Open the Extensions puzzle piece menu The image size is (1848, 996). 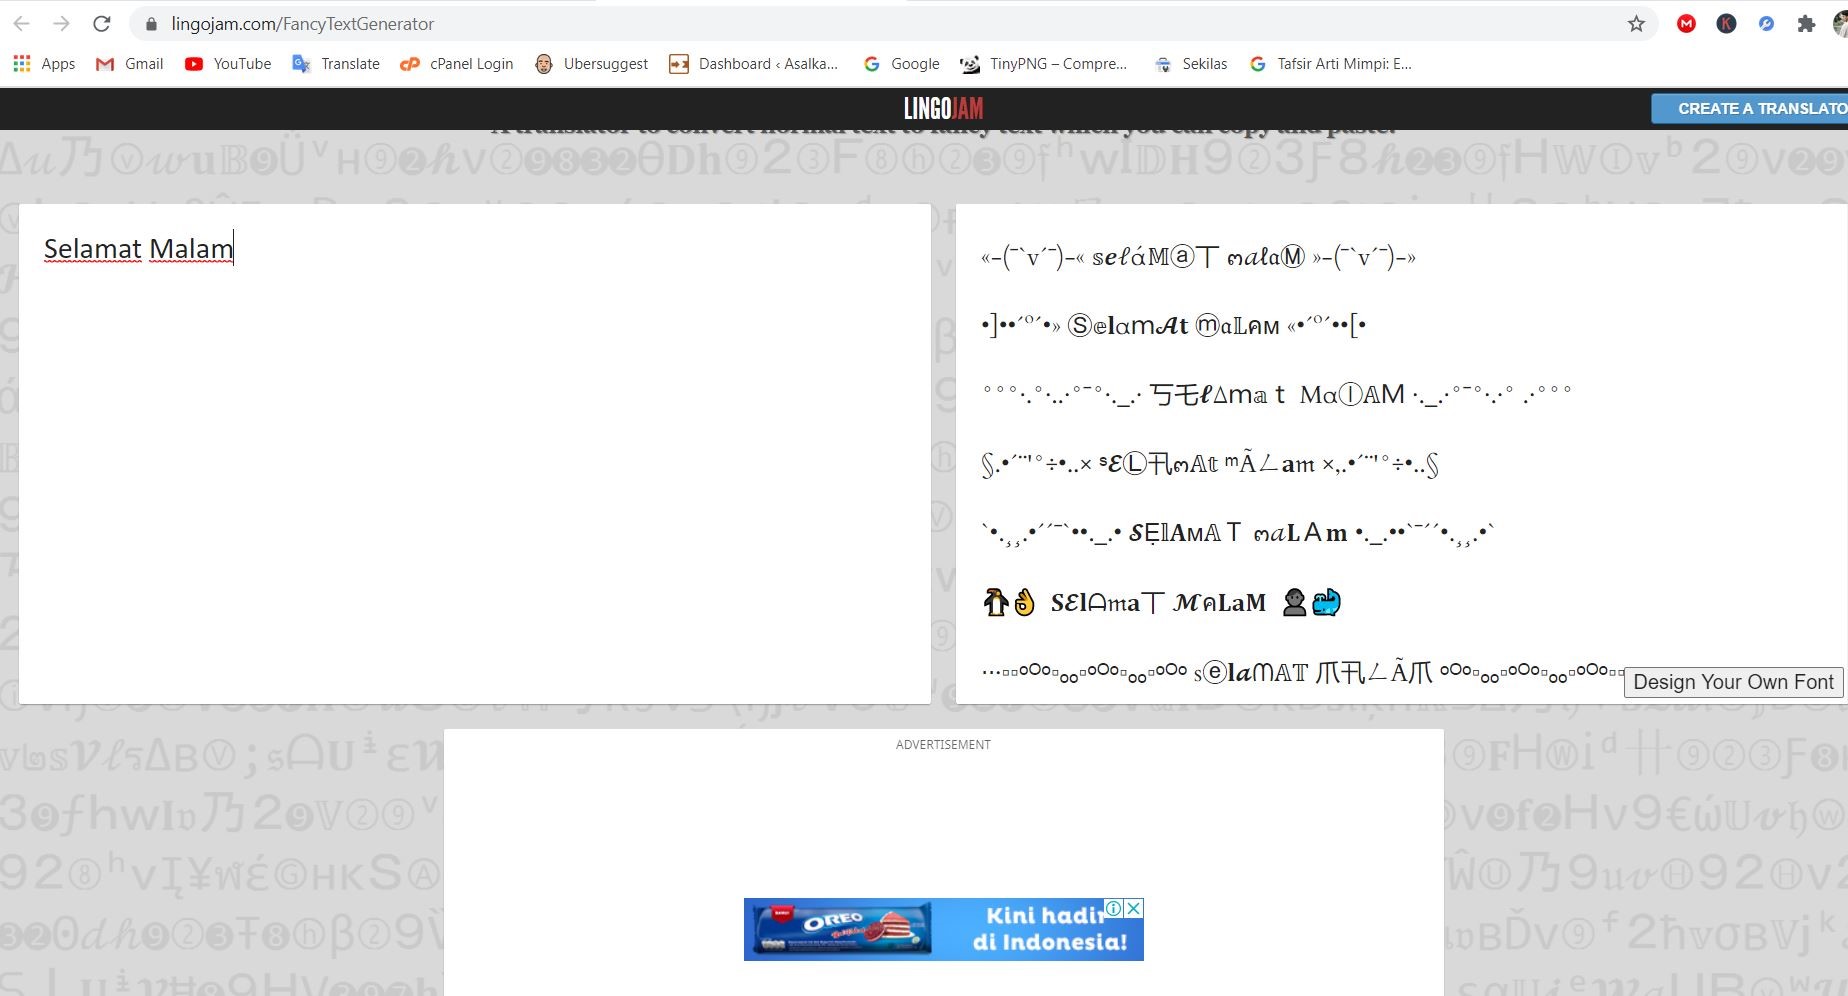point(1806,23)
